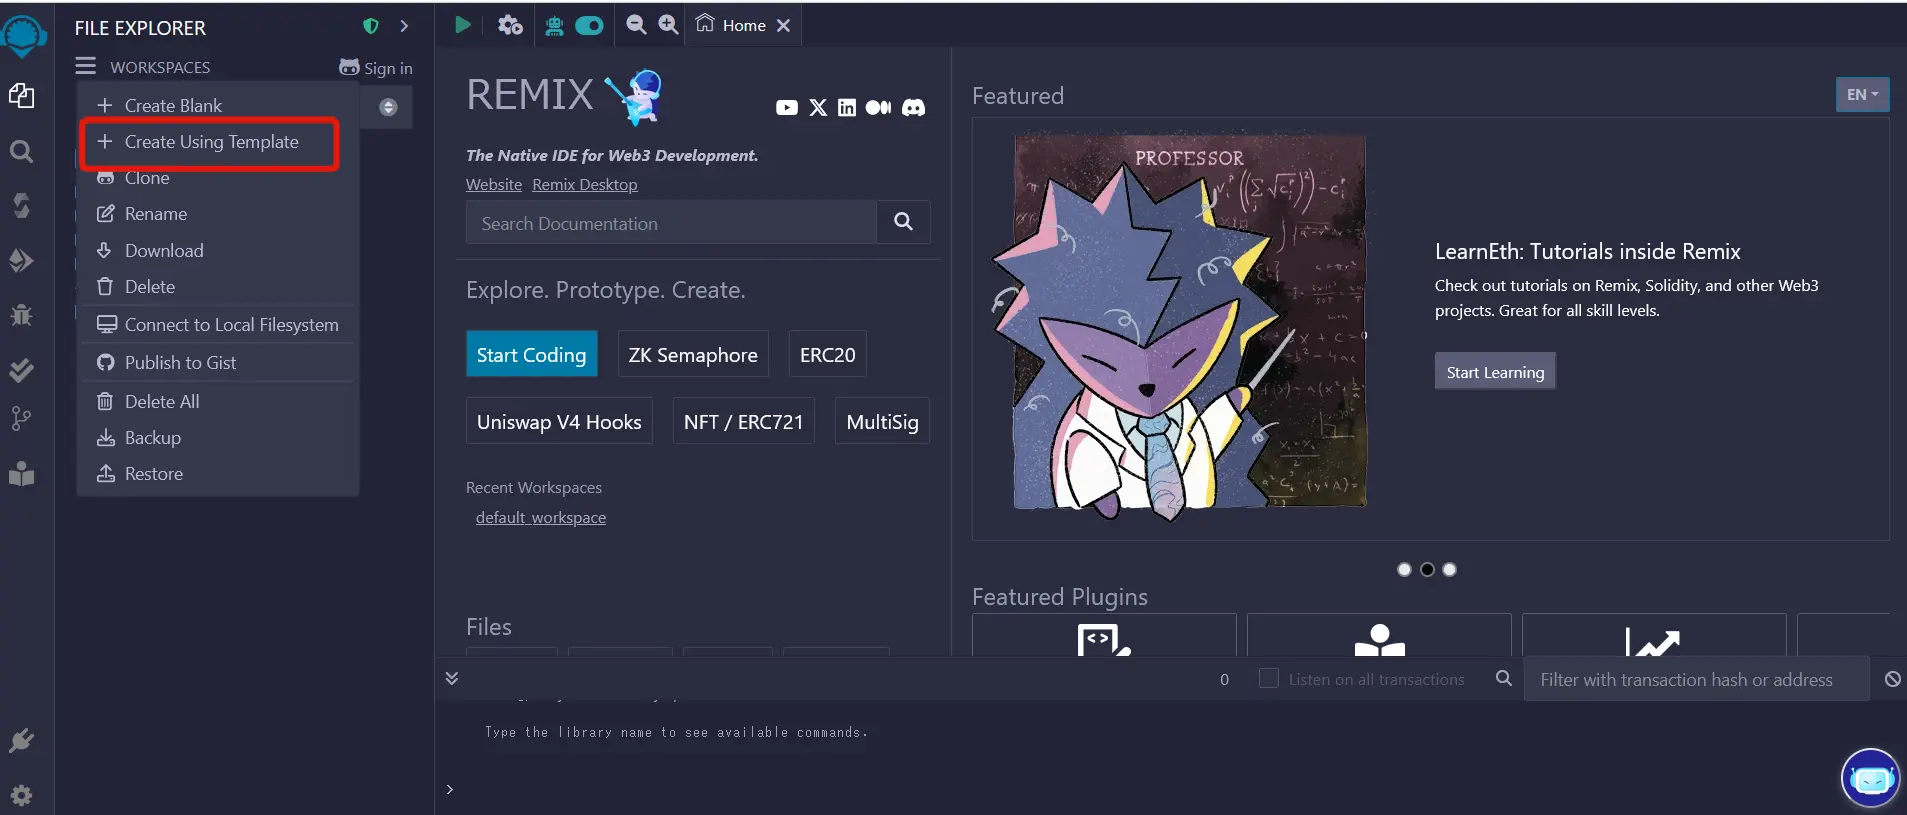Enable Listen on all transactions checkbox
1907x815 pixels.
[x=1268, y=678]
